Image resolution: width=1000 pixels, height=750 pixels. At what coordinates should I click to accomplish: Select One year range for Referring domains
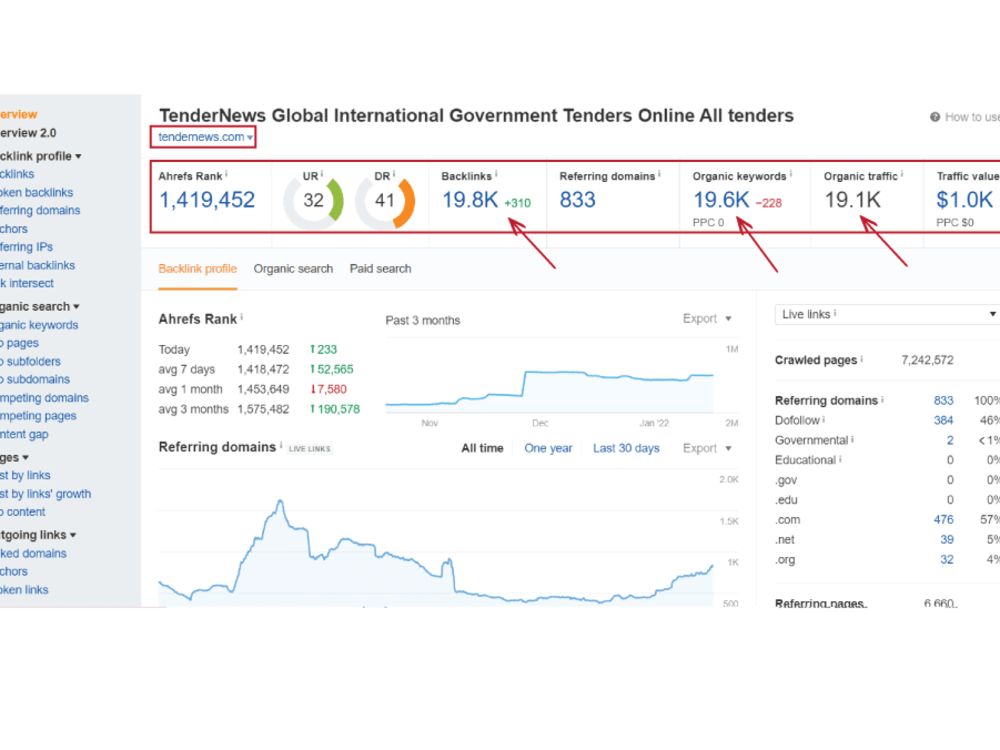tap(548, 448)
